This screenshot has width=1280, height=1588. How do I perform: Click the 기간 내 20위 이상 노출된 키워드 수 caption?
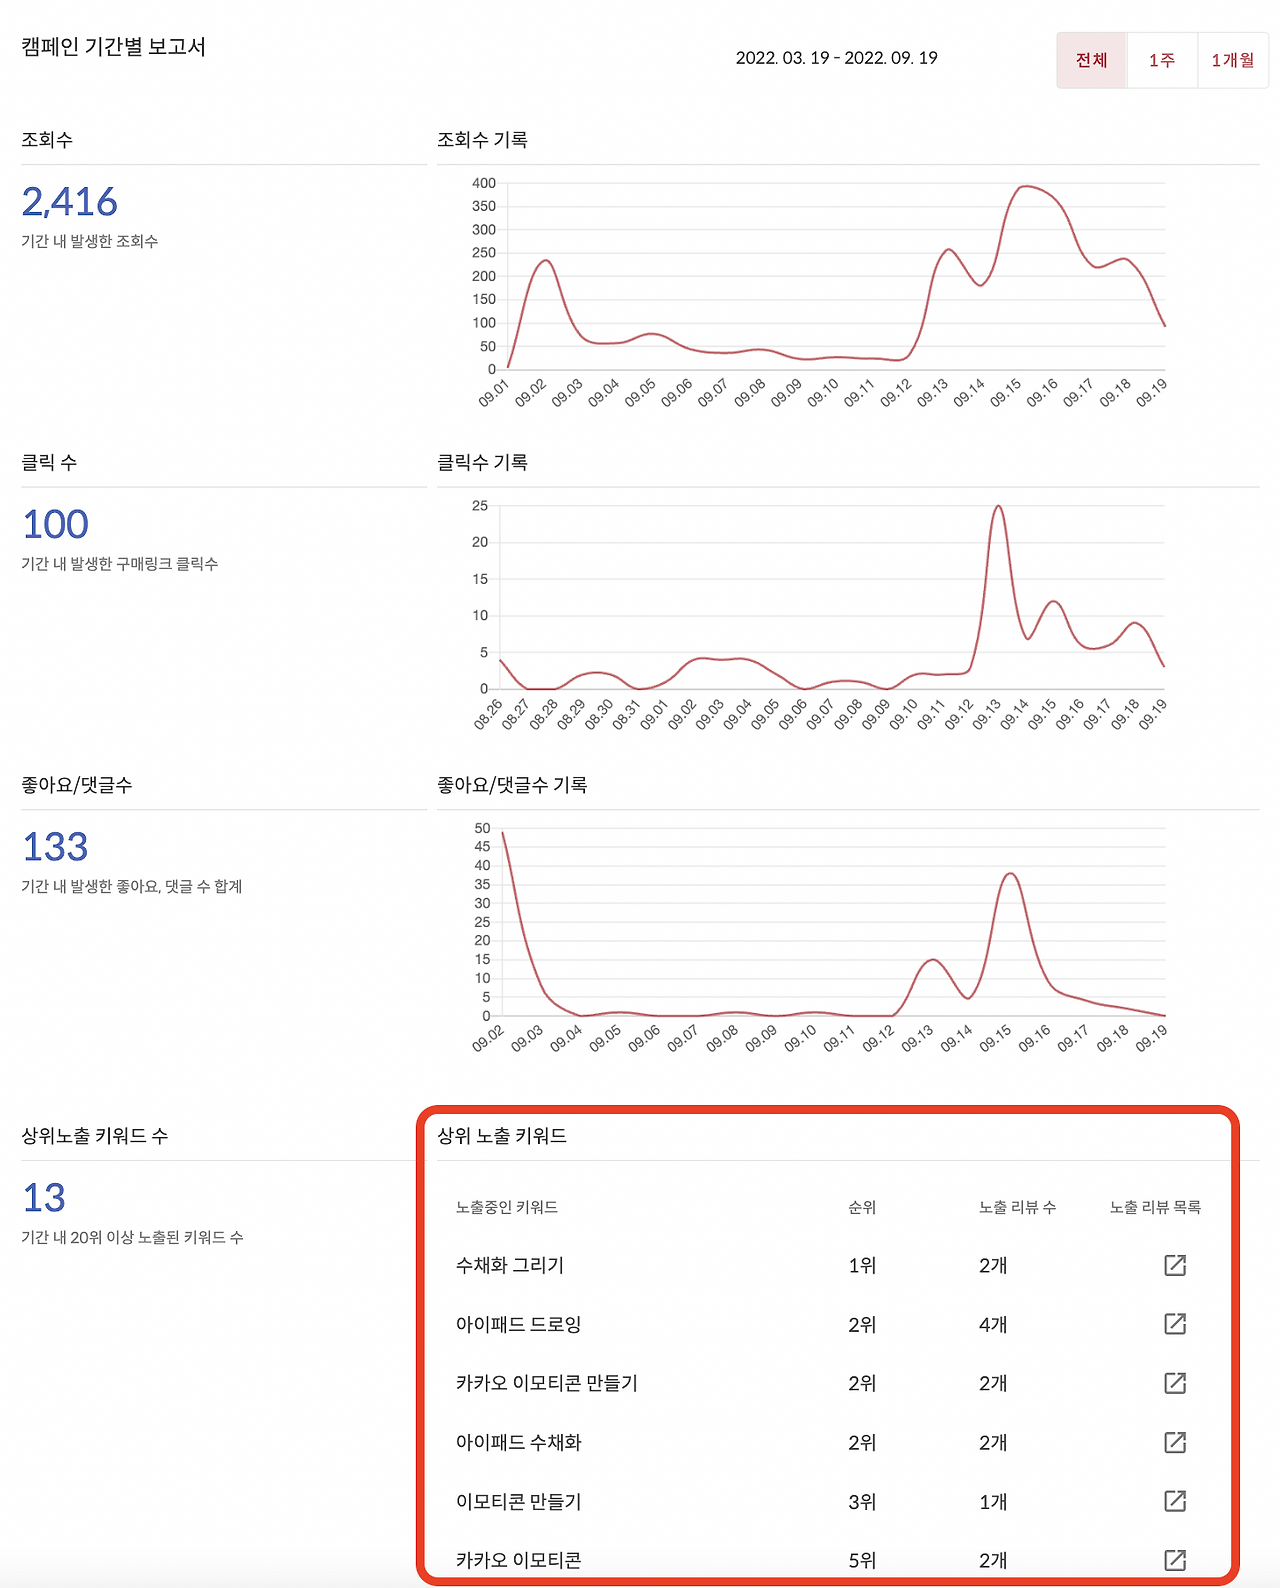[132, 1237]
